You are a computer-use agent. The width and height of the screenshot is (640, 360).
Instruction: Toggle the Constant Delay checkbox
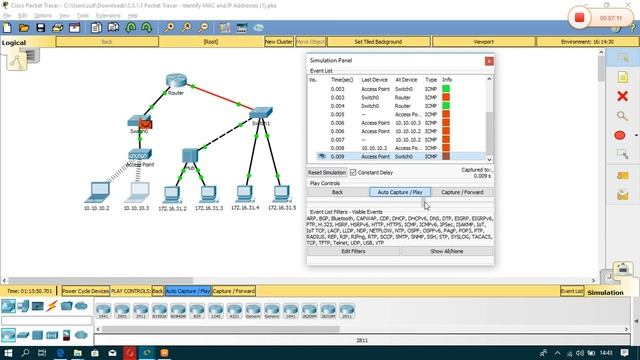(x=353, y=172)
